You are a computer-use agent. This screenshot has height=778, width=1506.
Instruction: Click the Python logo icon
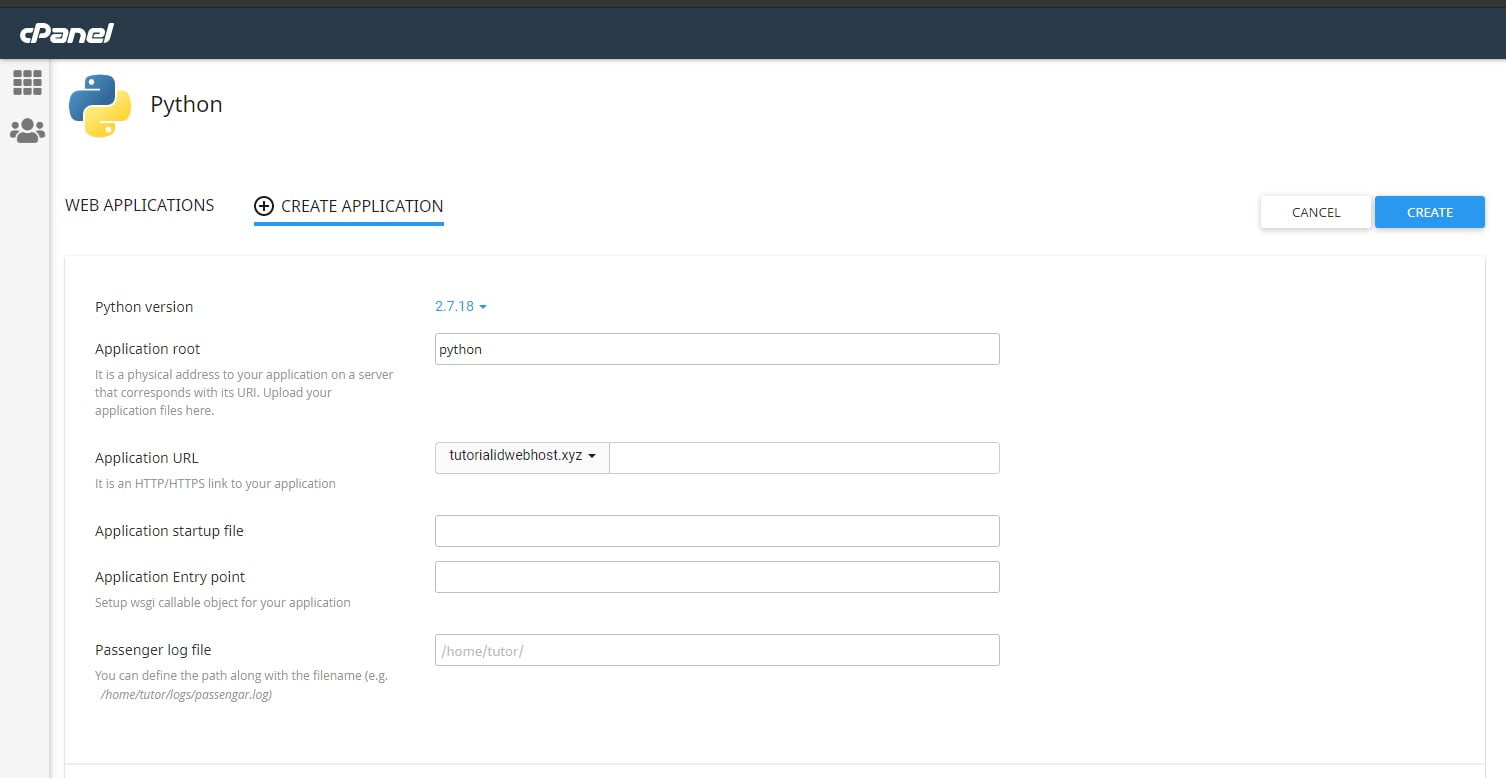[100, 105]
